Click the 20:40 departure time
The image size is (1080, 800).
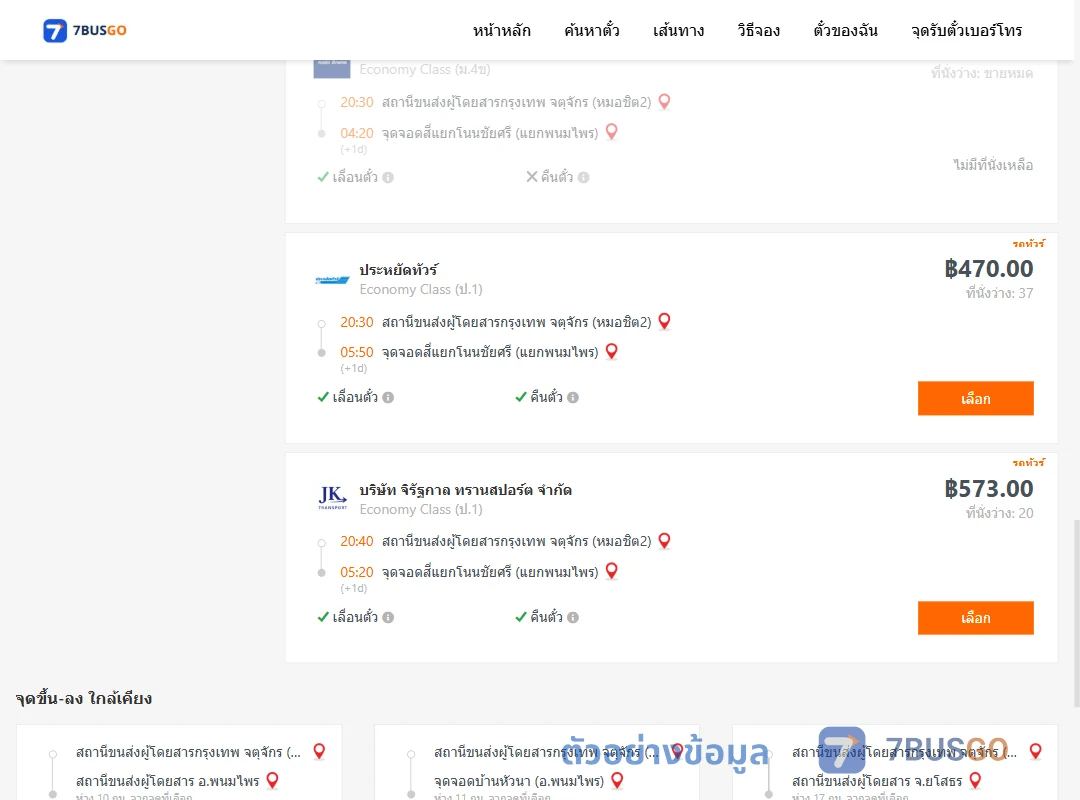pos(357,542)
